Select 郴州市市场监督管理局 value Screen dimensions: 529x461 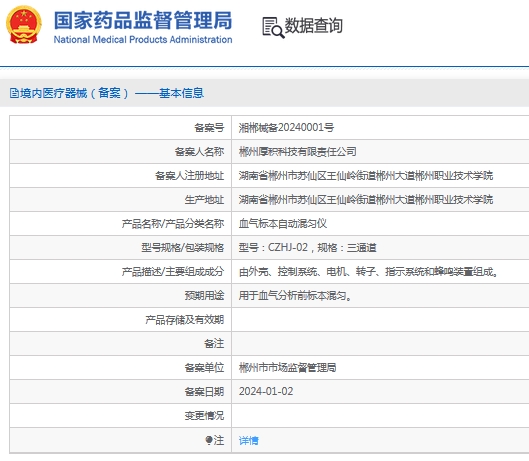(x=287, y=367)
